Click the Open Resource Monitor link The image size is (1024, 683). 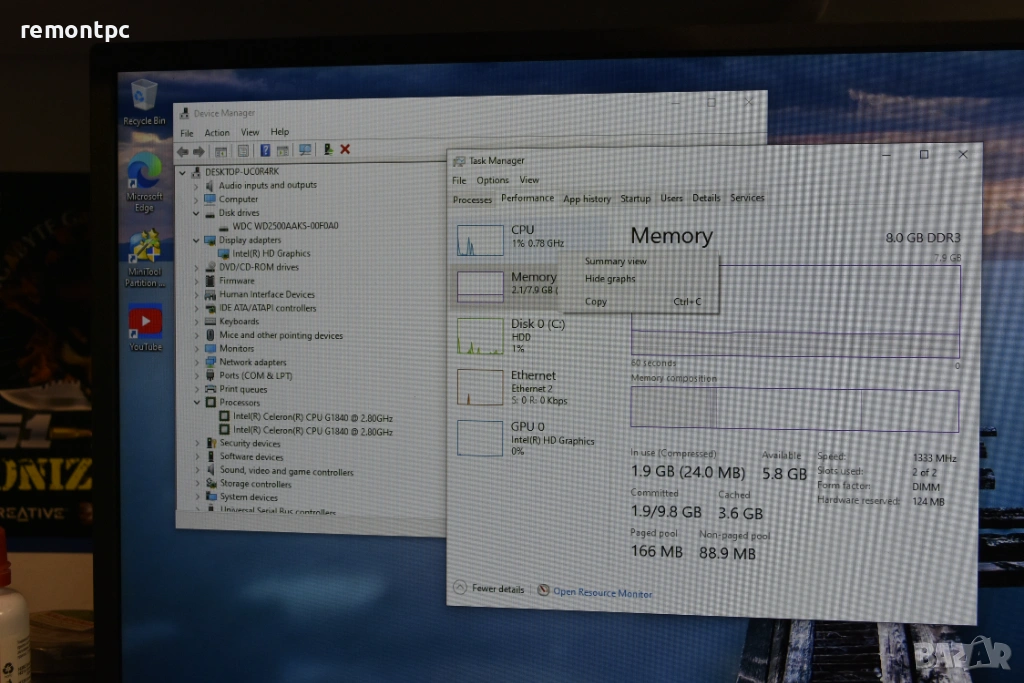[x=602, y=593]
